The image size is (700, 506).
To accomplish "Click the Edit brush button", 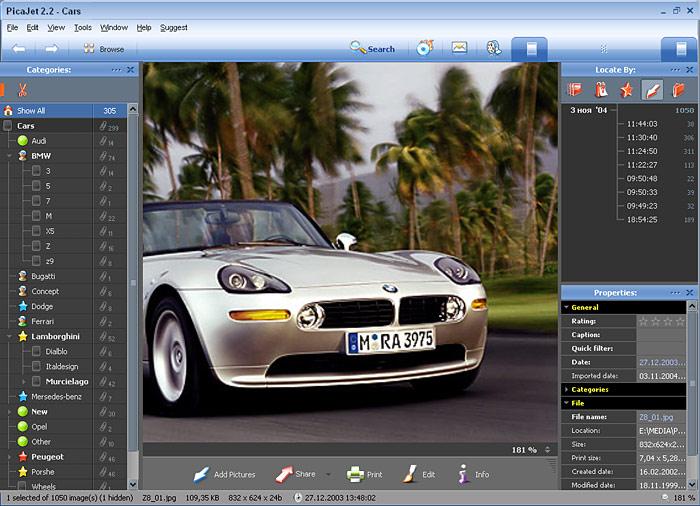I will tap(418, 474).
